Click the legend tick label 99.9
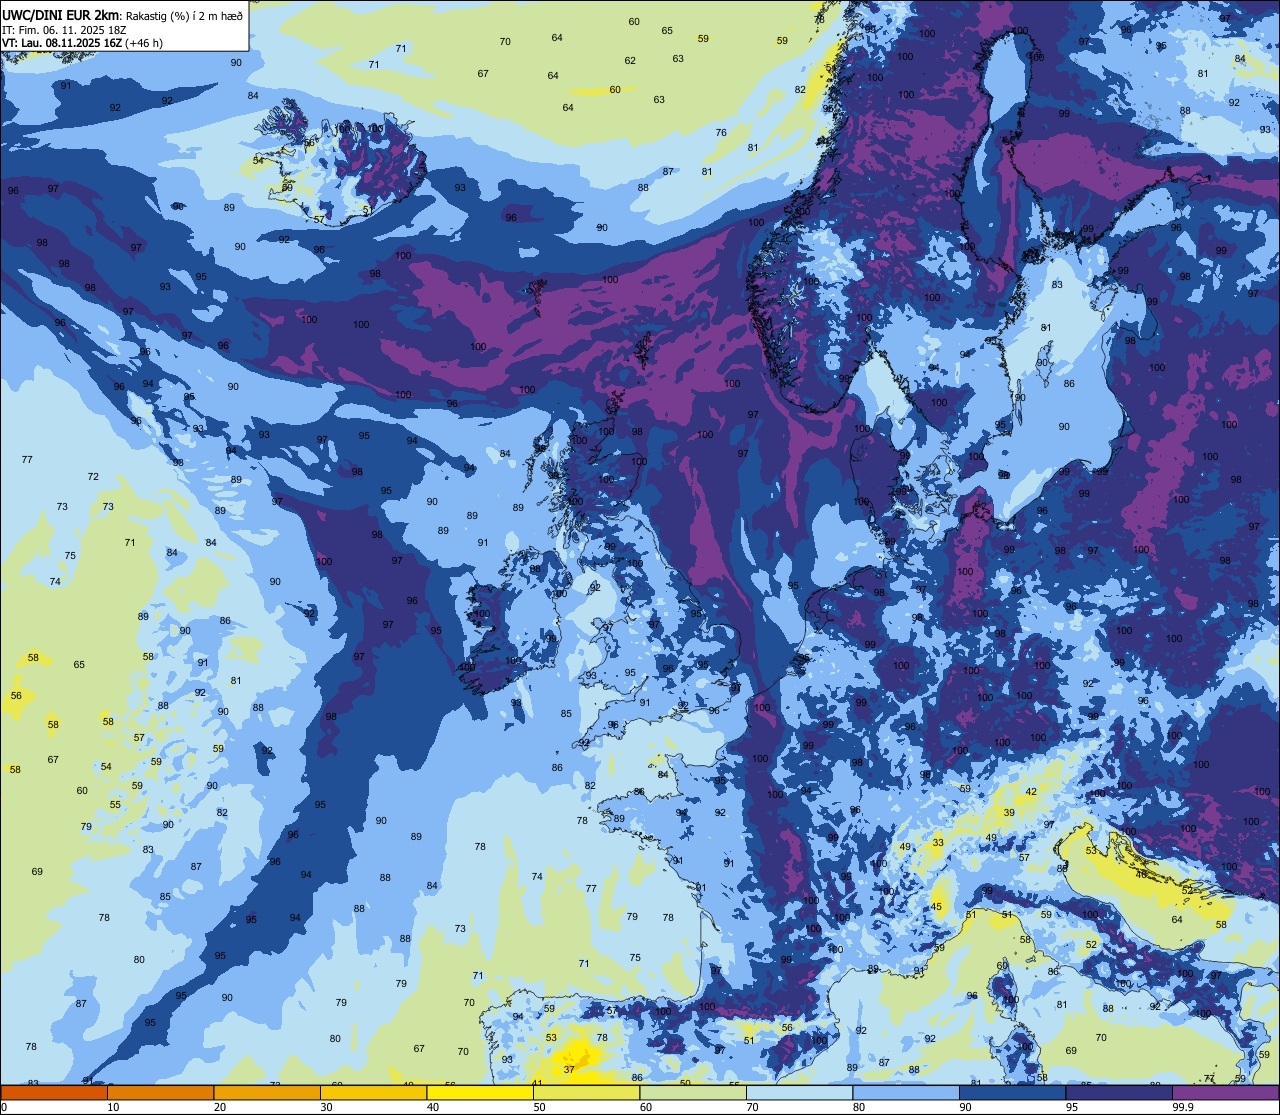This screenshot has height=1115, width=1280. pyautogui.click(x=1182, y=1107)
